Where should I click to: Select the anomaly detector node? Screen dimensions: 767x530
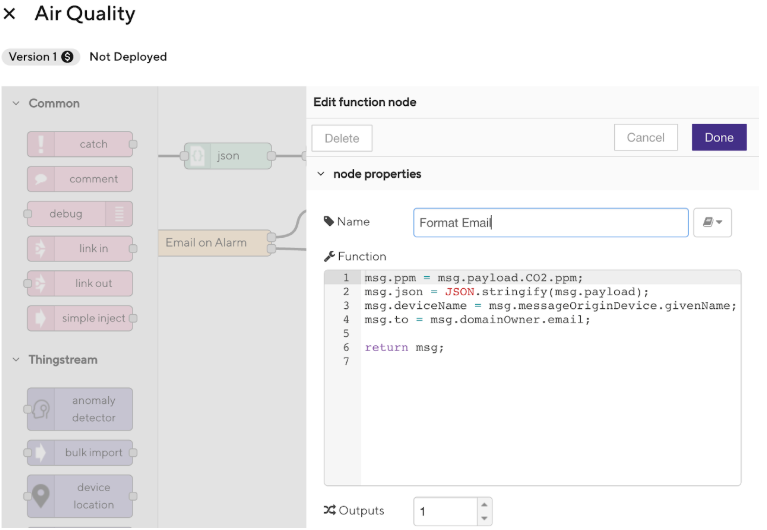pyautogui.click(x=80, y=409)
